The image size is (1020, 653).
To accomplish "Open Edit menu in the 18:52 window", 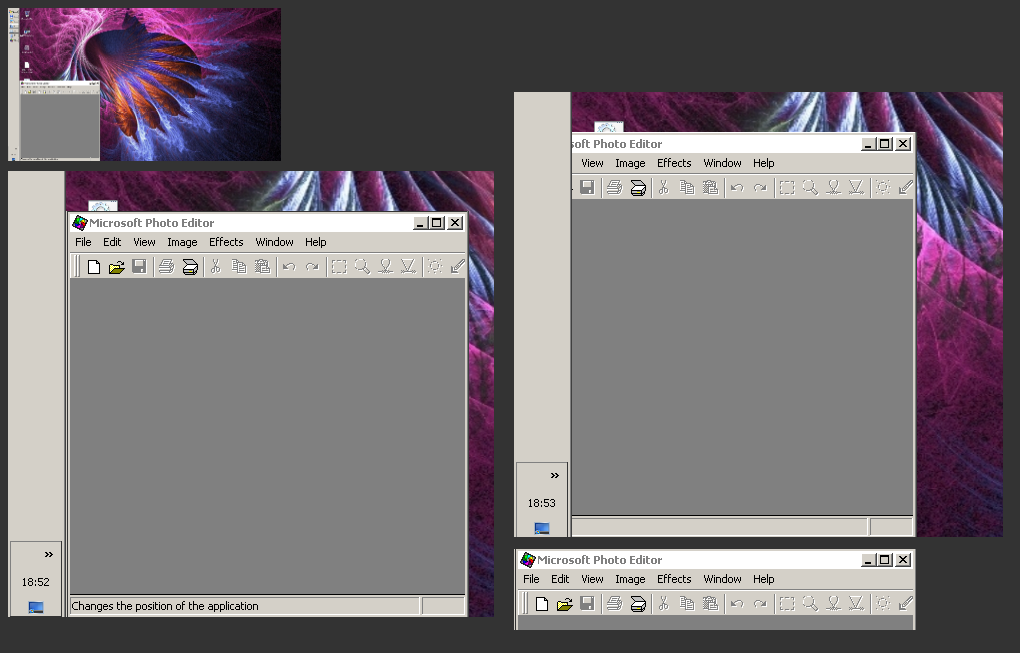I will (x=112, y=242).
